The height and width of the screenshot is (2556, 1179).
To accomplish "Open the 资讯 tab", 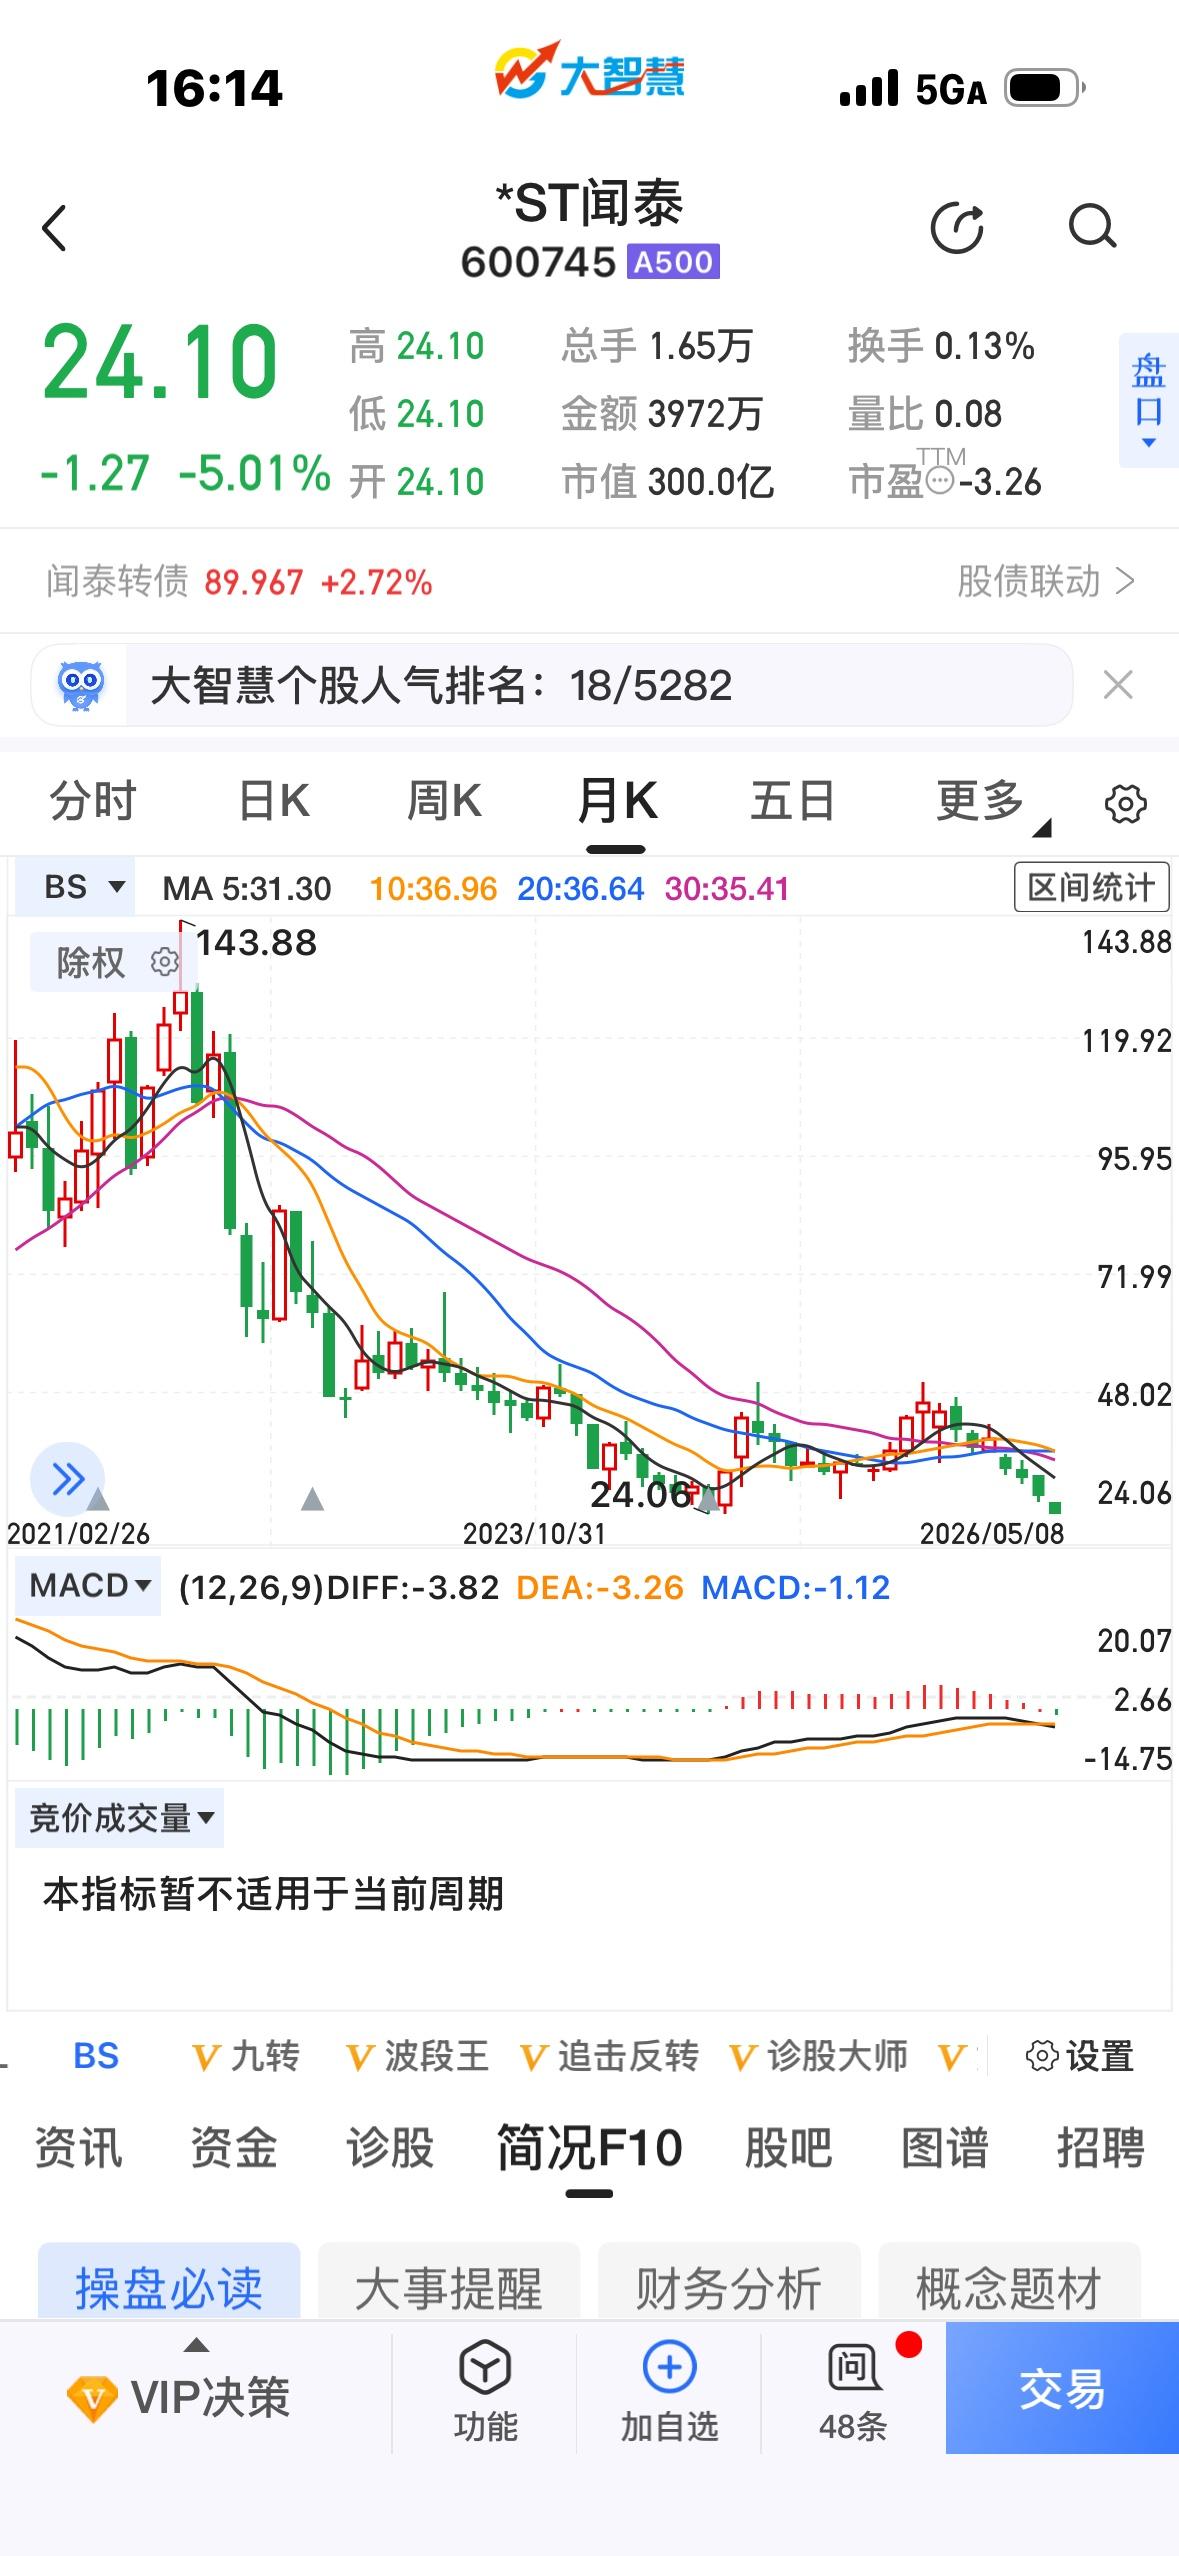I will [x=78, y=2147].
